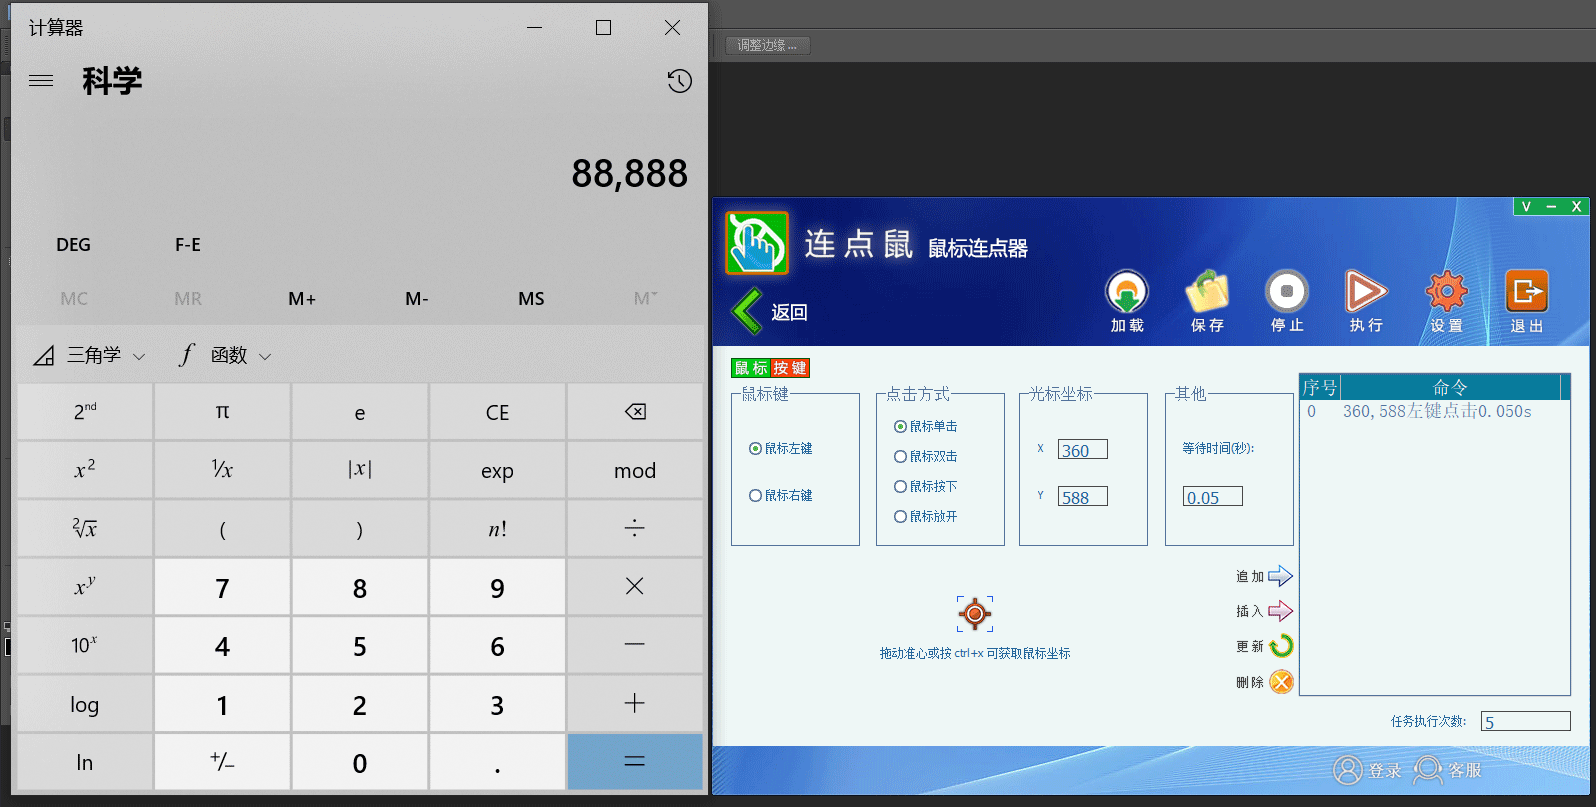
Task: Select 鼠标右键 radio button
Action: tap(755, 495)
